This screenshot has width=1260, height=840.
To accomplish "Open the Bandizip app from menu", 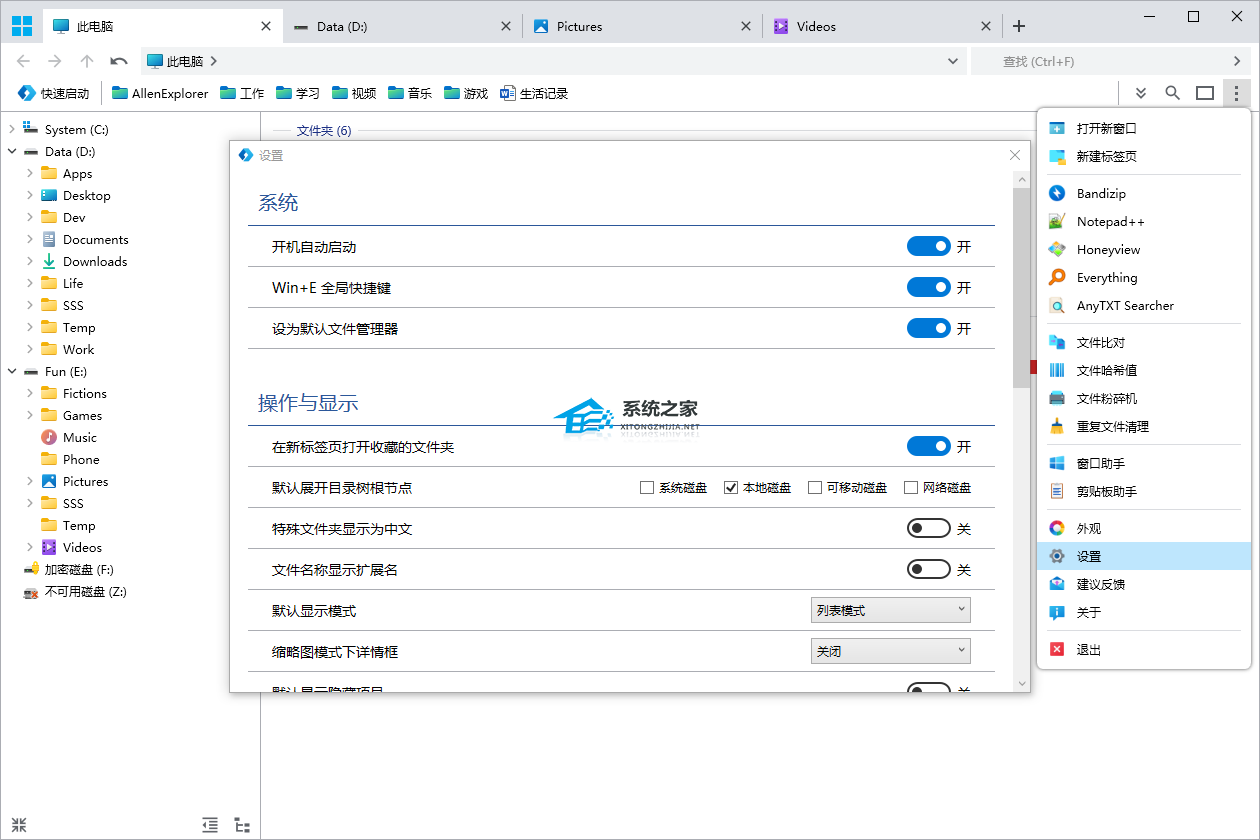I will [x=1100, y=193].
